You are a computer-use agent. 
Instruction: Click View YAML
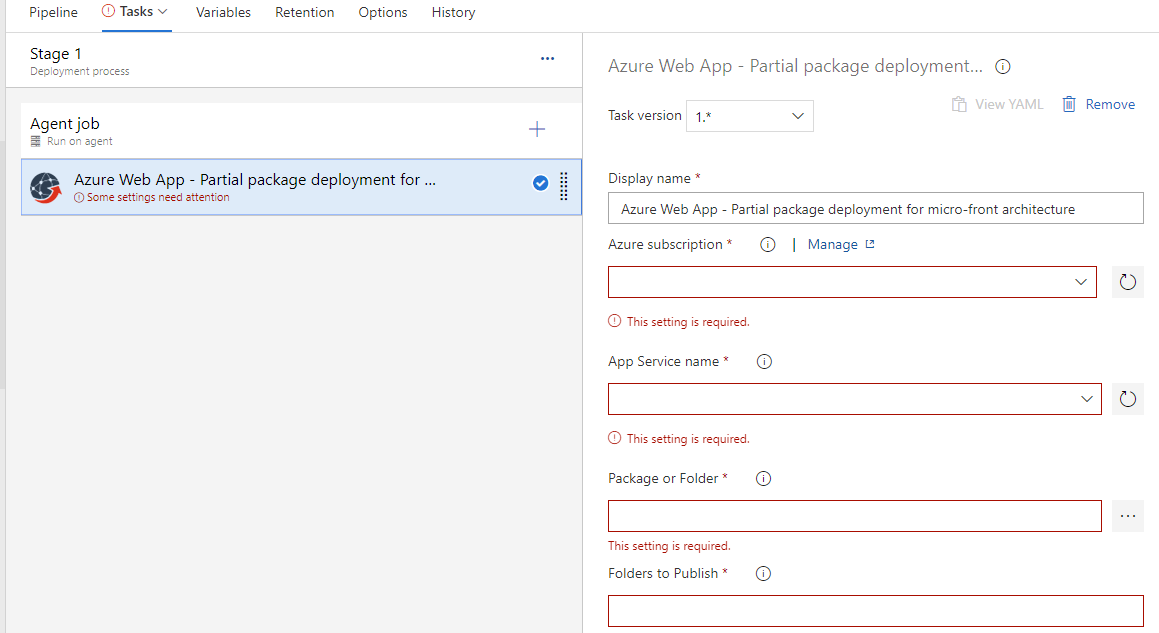point(997,104)
